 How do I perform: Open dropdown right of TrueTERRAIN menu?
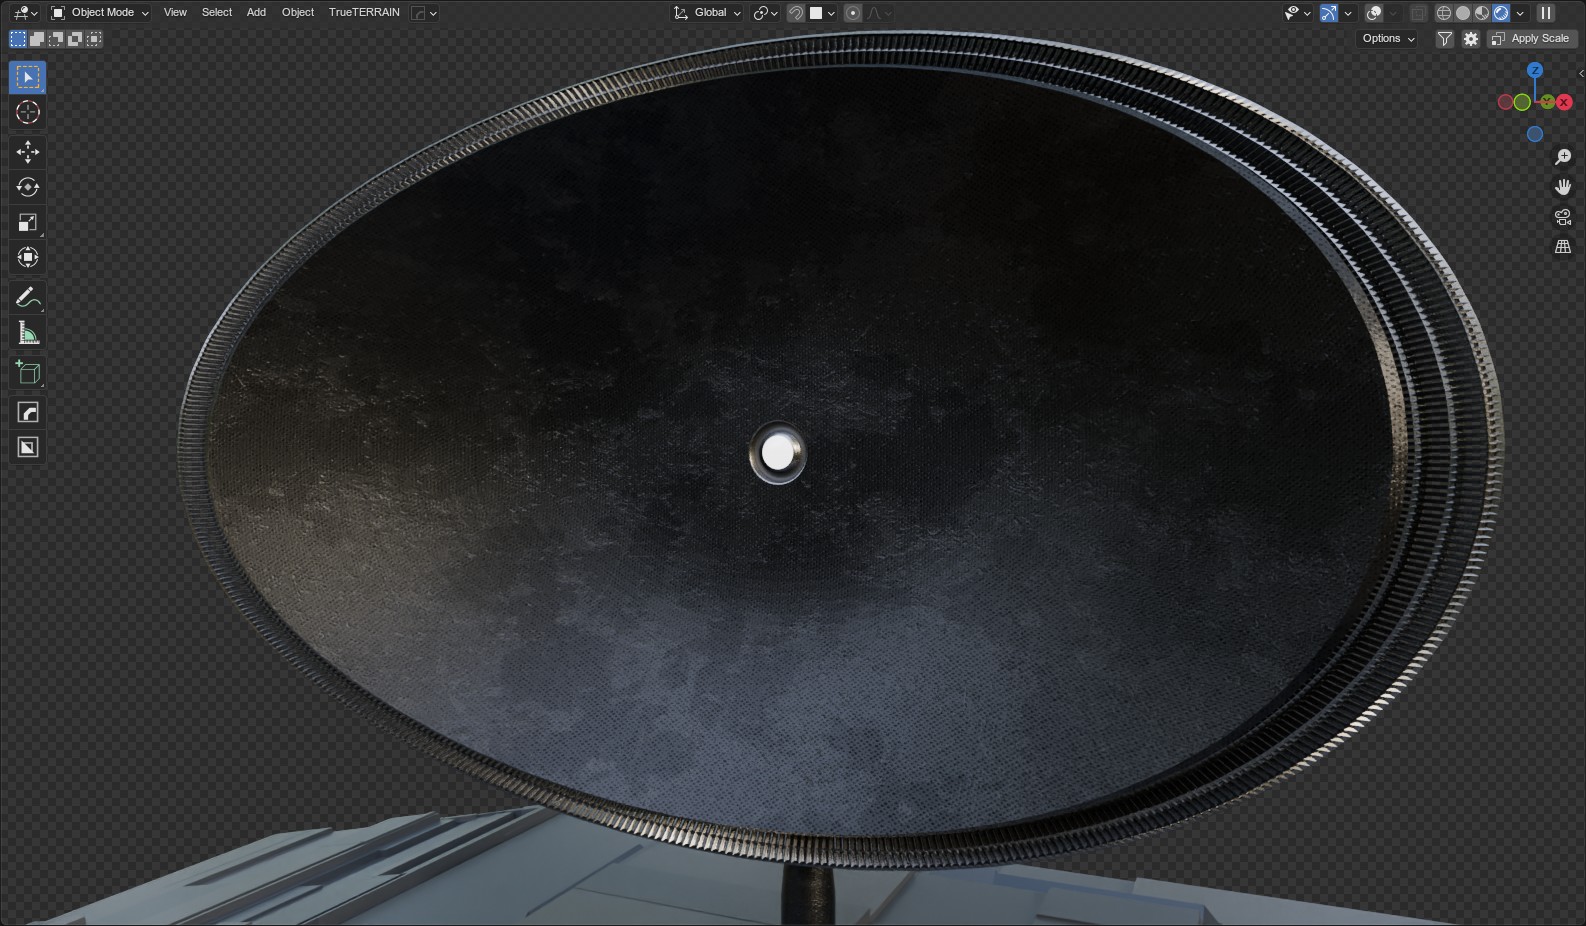coord(425,13)
